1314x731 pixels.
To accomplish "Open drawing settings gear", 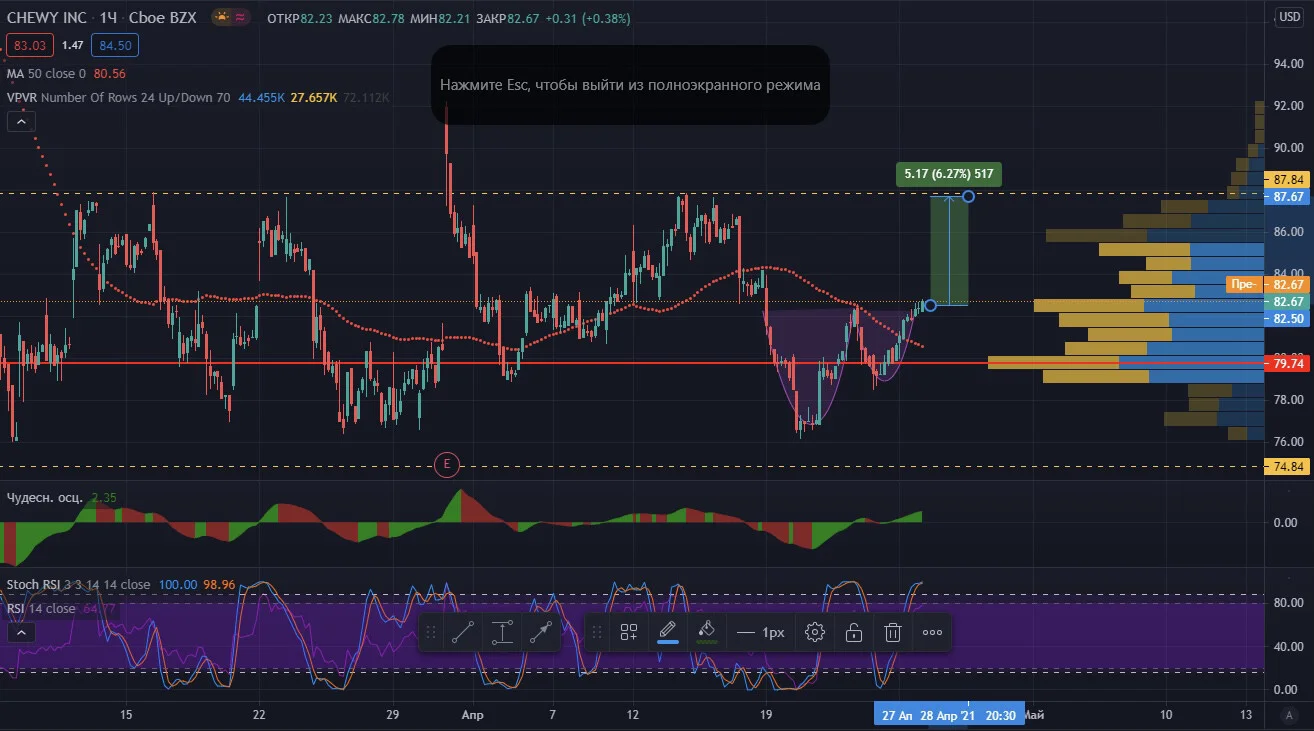I will click(x=815, y=632).
